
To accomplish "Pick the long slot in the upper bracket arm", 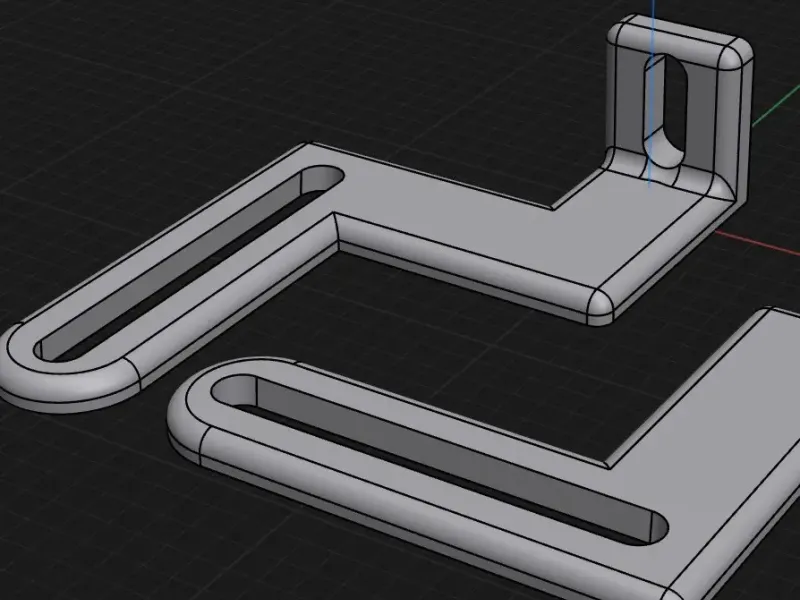I will tap(190, 264).
